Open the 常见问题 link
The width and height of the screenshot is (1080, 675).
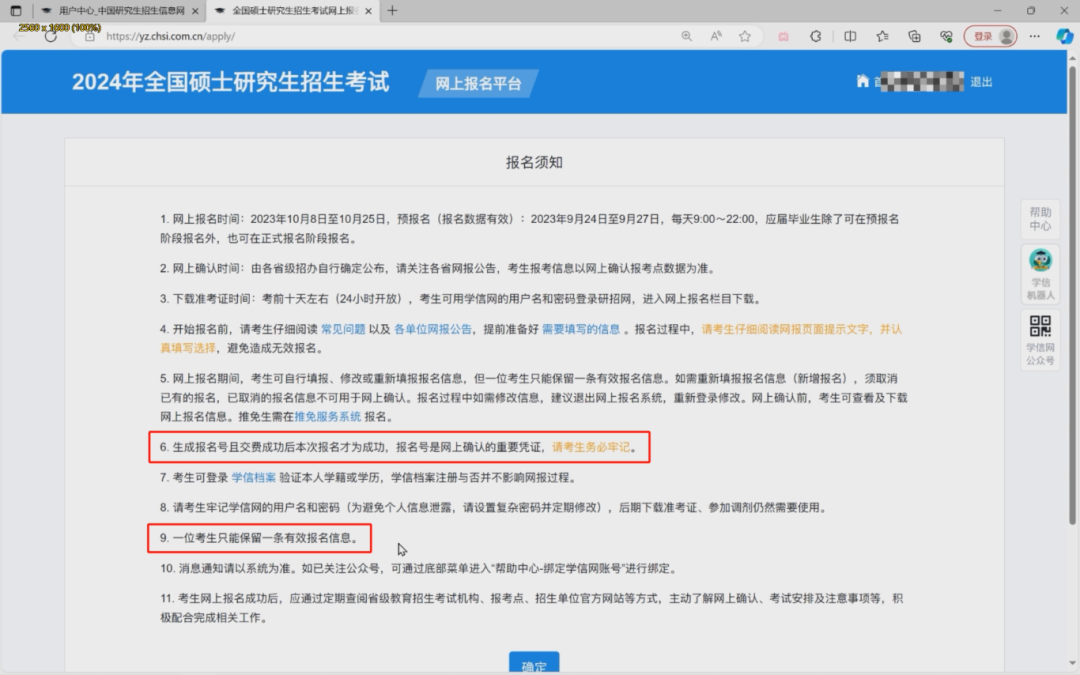coord(342,329)
